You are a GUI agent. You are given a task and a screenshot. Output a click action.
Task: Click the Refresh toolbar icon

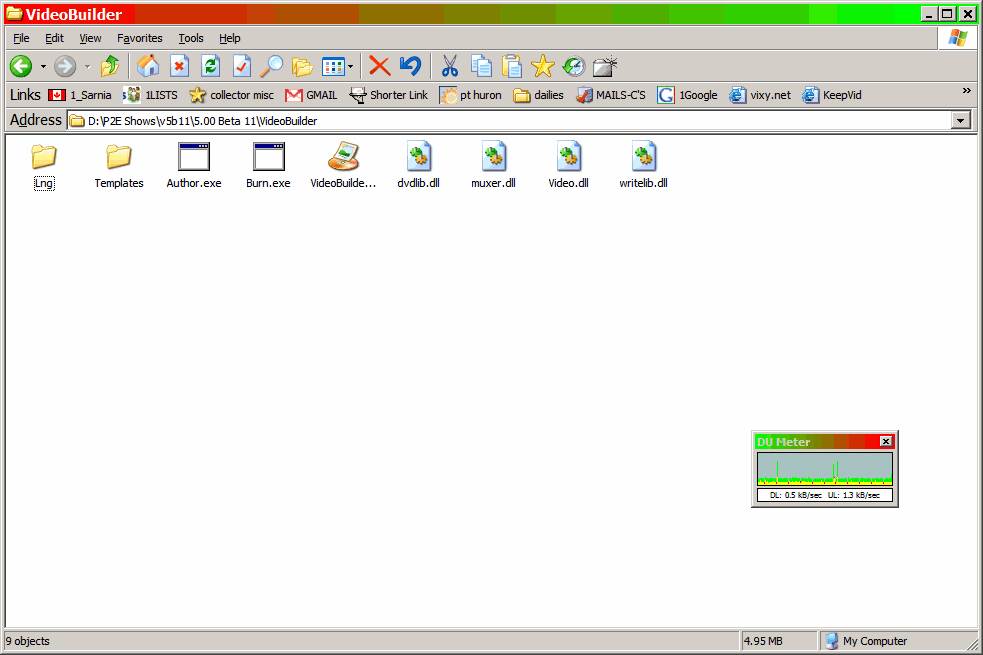210,66
